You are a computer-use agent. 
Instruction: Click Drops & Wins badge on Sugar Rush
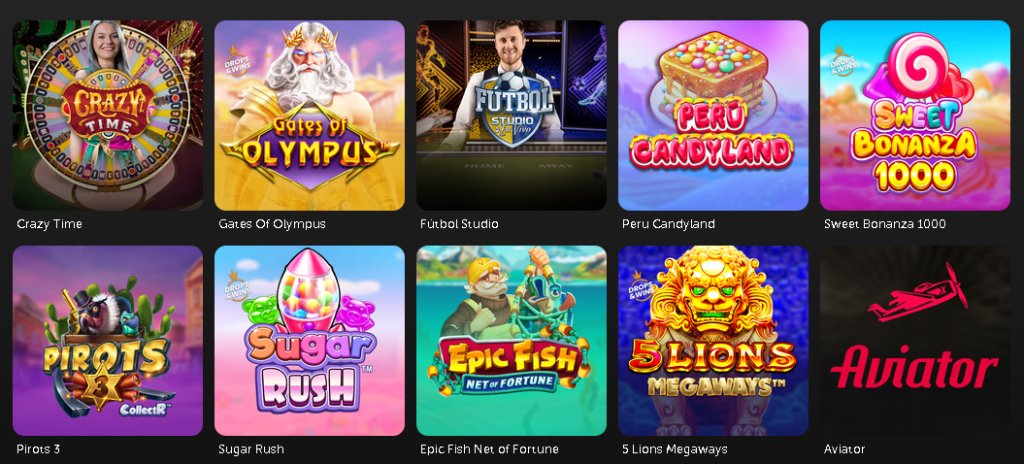tap(236, 285)
